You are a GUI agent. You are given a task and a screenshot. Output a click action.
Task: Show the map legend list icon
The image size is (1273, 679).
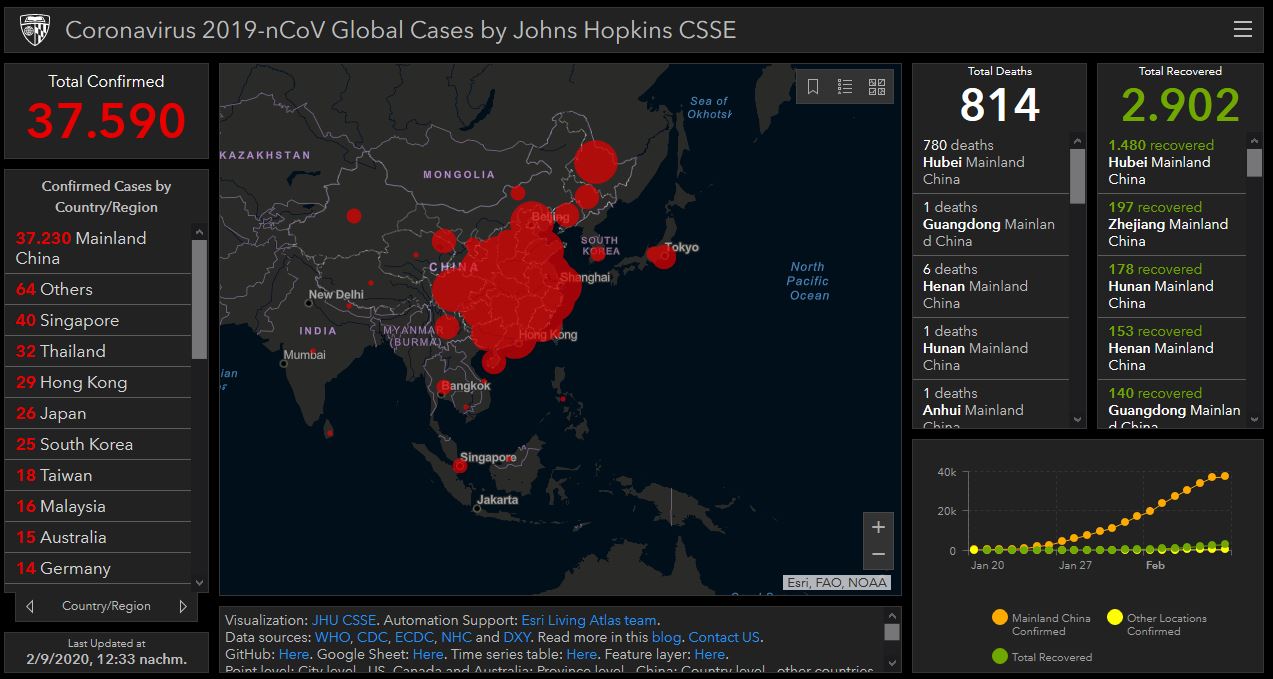pyautogui.click(x=845, y=87)
